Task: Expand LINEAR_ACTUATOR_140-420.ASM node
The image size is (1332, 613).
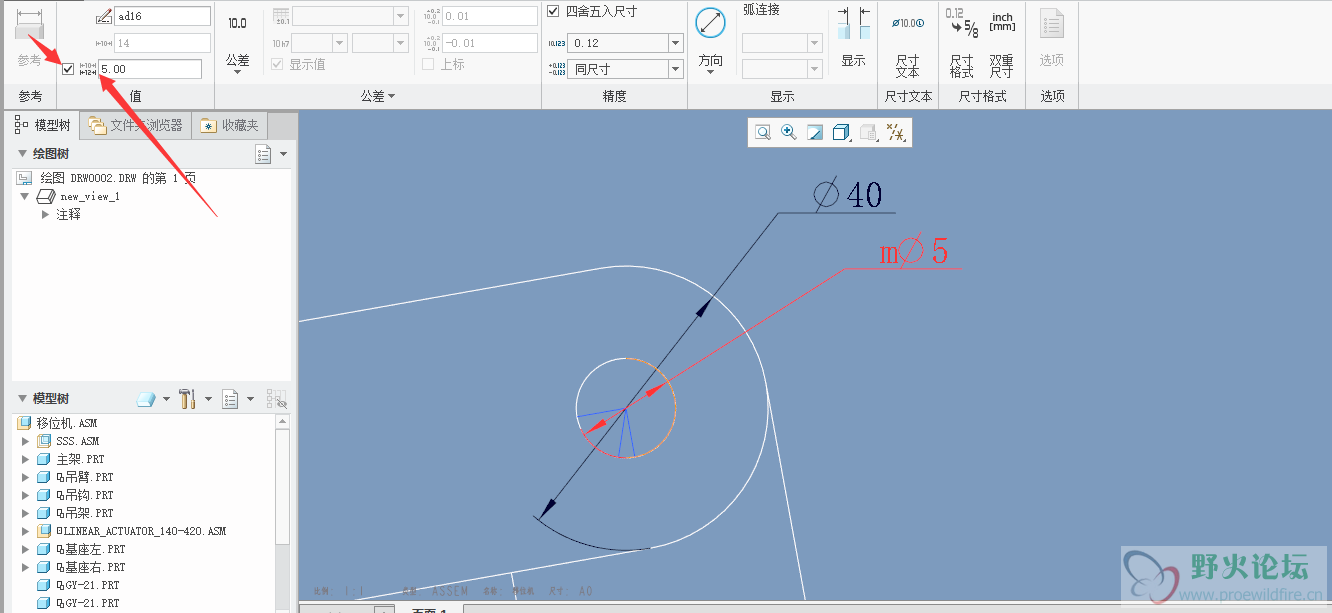Action: point(25,531)
